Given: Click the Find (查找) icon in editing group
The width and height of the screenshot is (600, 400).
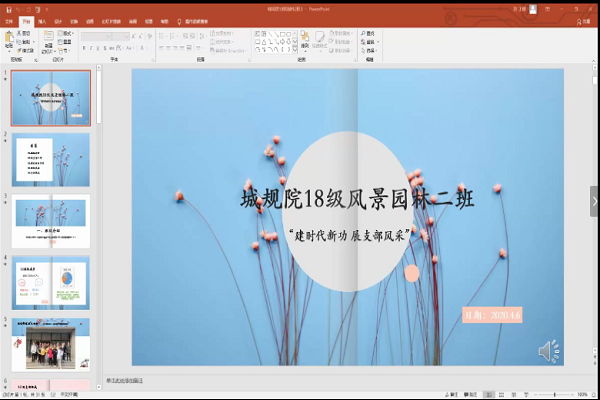Looking at the screenshot, I should 366,33.
